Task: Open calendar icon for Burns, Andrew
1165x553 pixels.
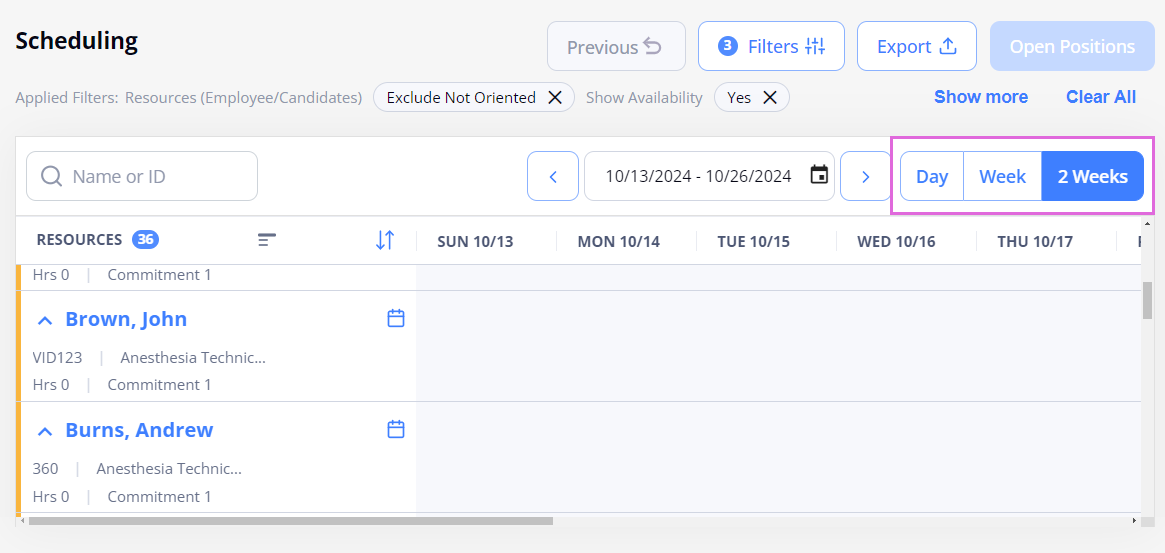Action: pyautogui.click(x=397, y=429)
